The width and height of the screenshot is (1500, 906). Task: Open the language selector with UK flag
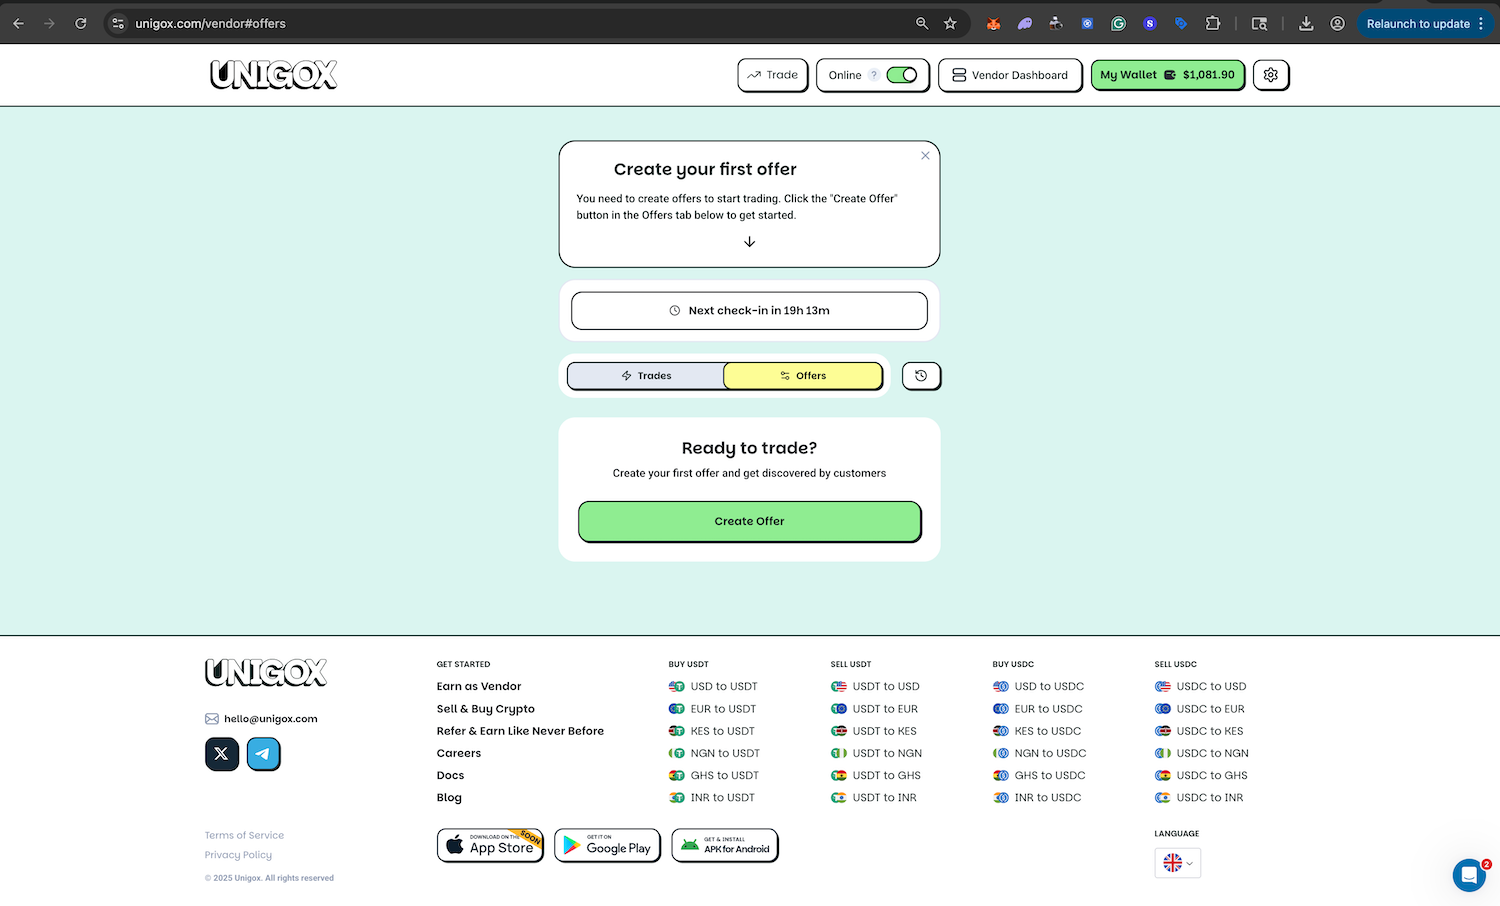coord(1177,862)
